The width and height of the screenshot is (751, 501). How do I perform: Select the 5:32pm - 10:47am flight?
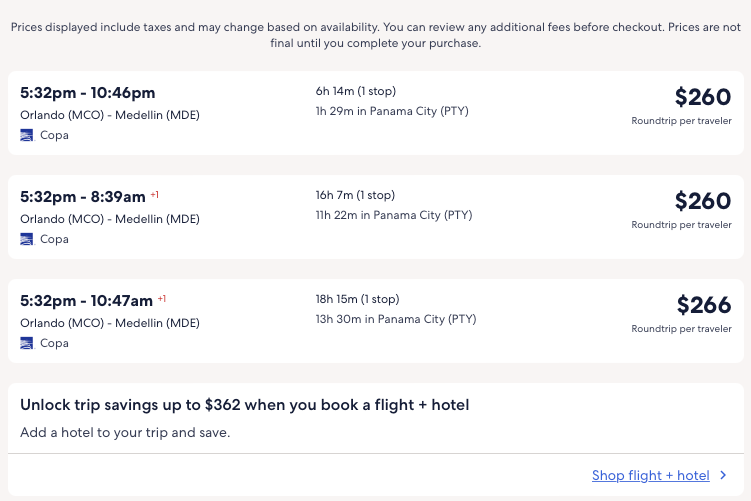point(86,301)
